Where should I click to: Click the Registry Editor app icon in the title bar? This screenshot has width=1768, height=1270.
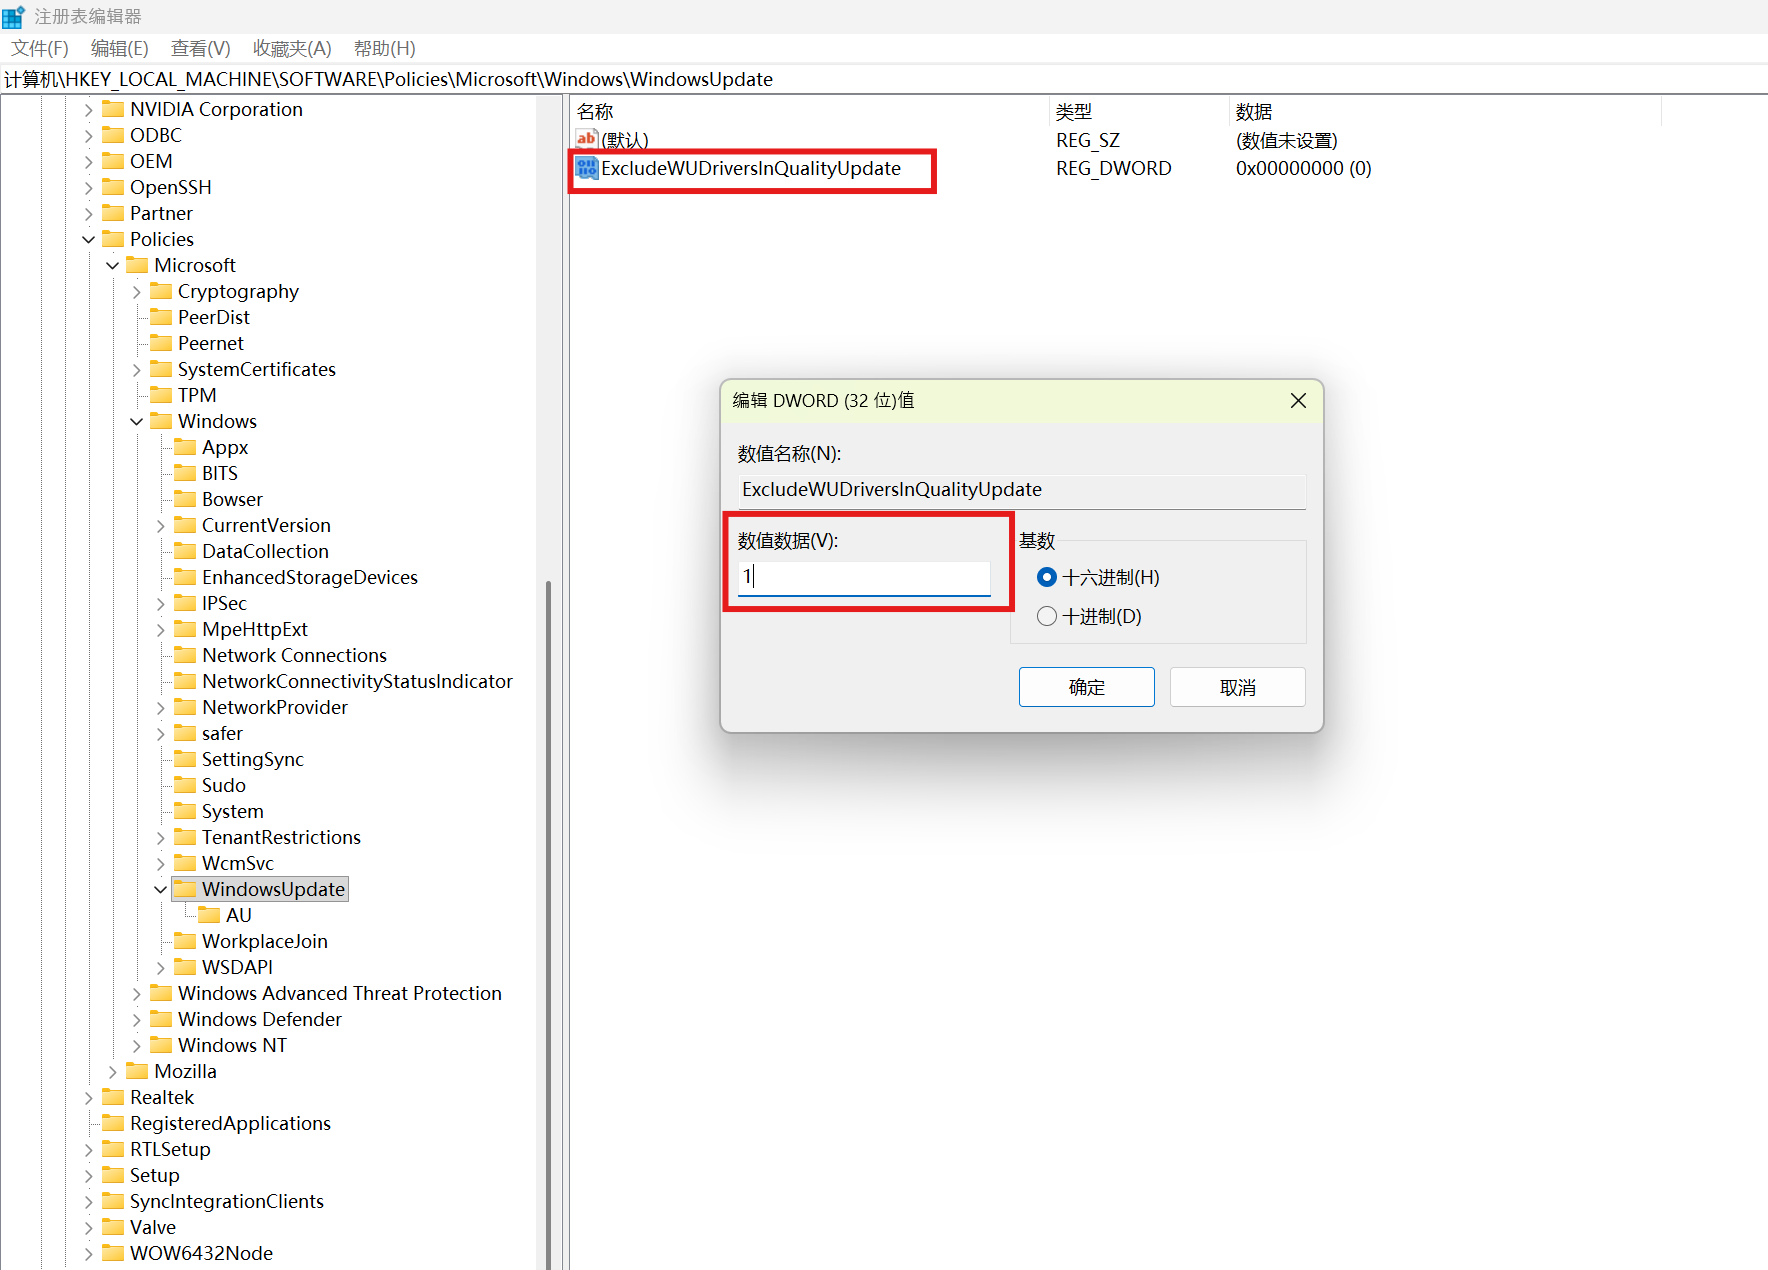coord(13,16)
